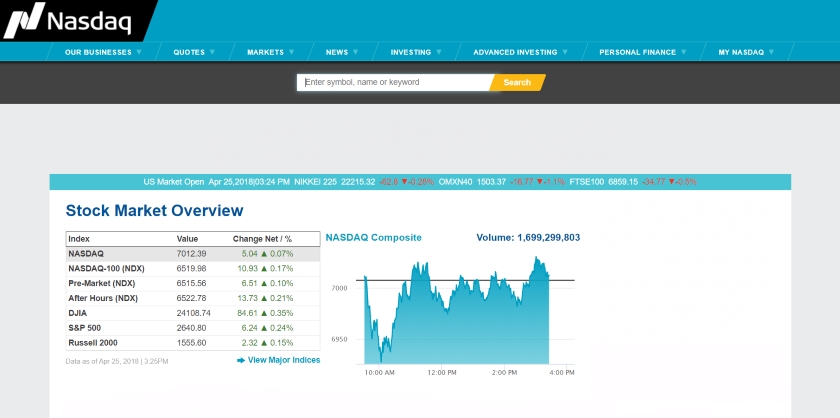Select the DJIA index row
This screenshot has width=840, height=418.
[x=193, y=313]
